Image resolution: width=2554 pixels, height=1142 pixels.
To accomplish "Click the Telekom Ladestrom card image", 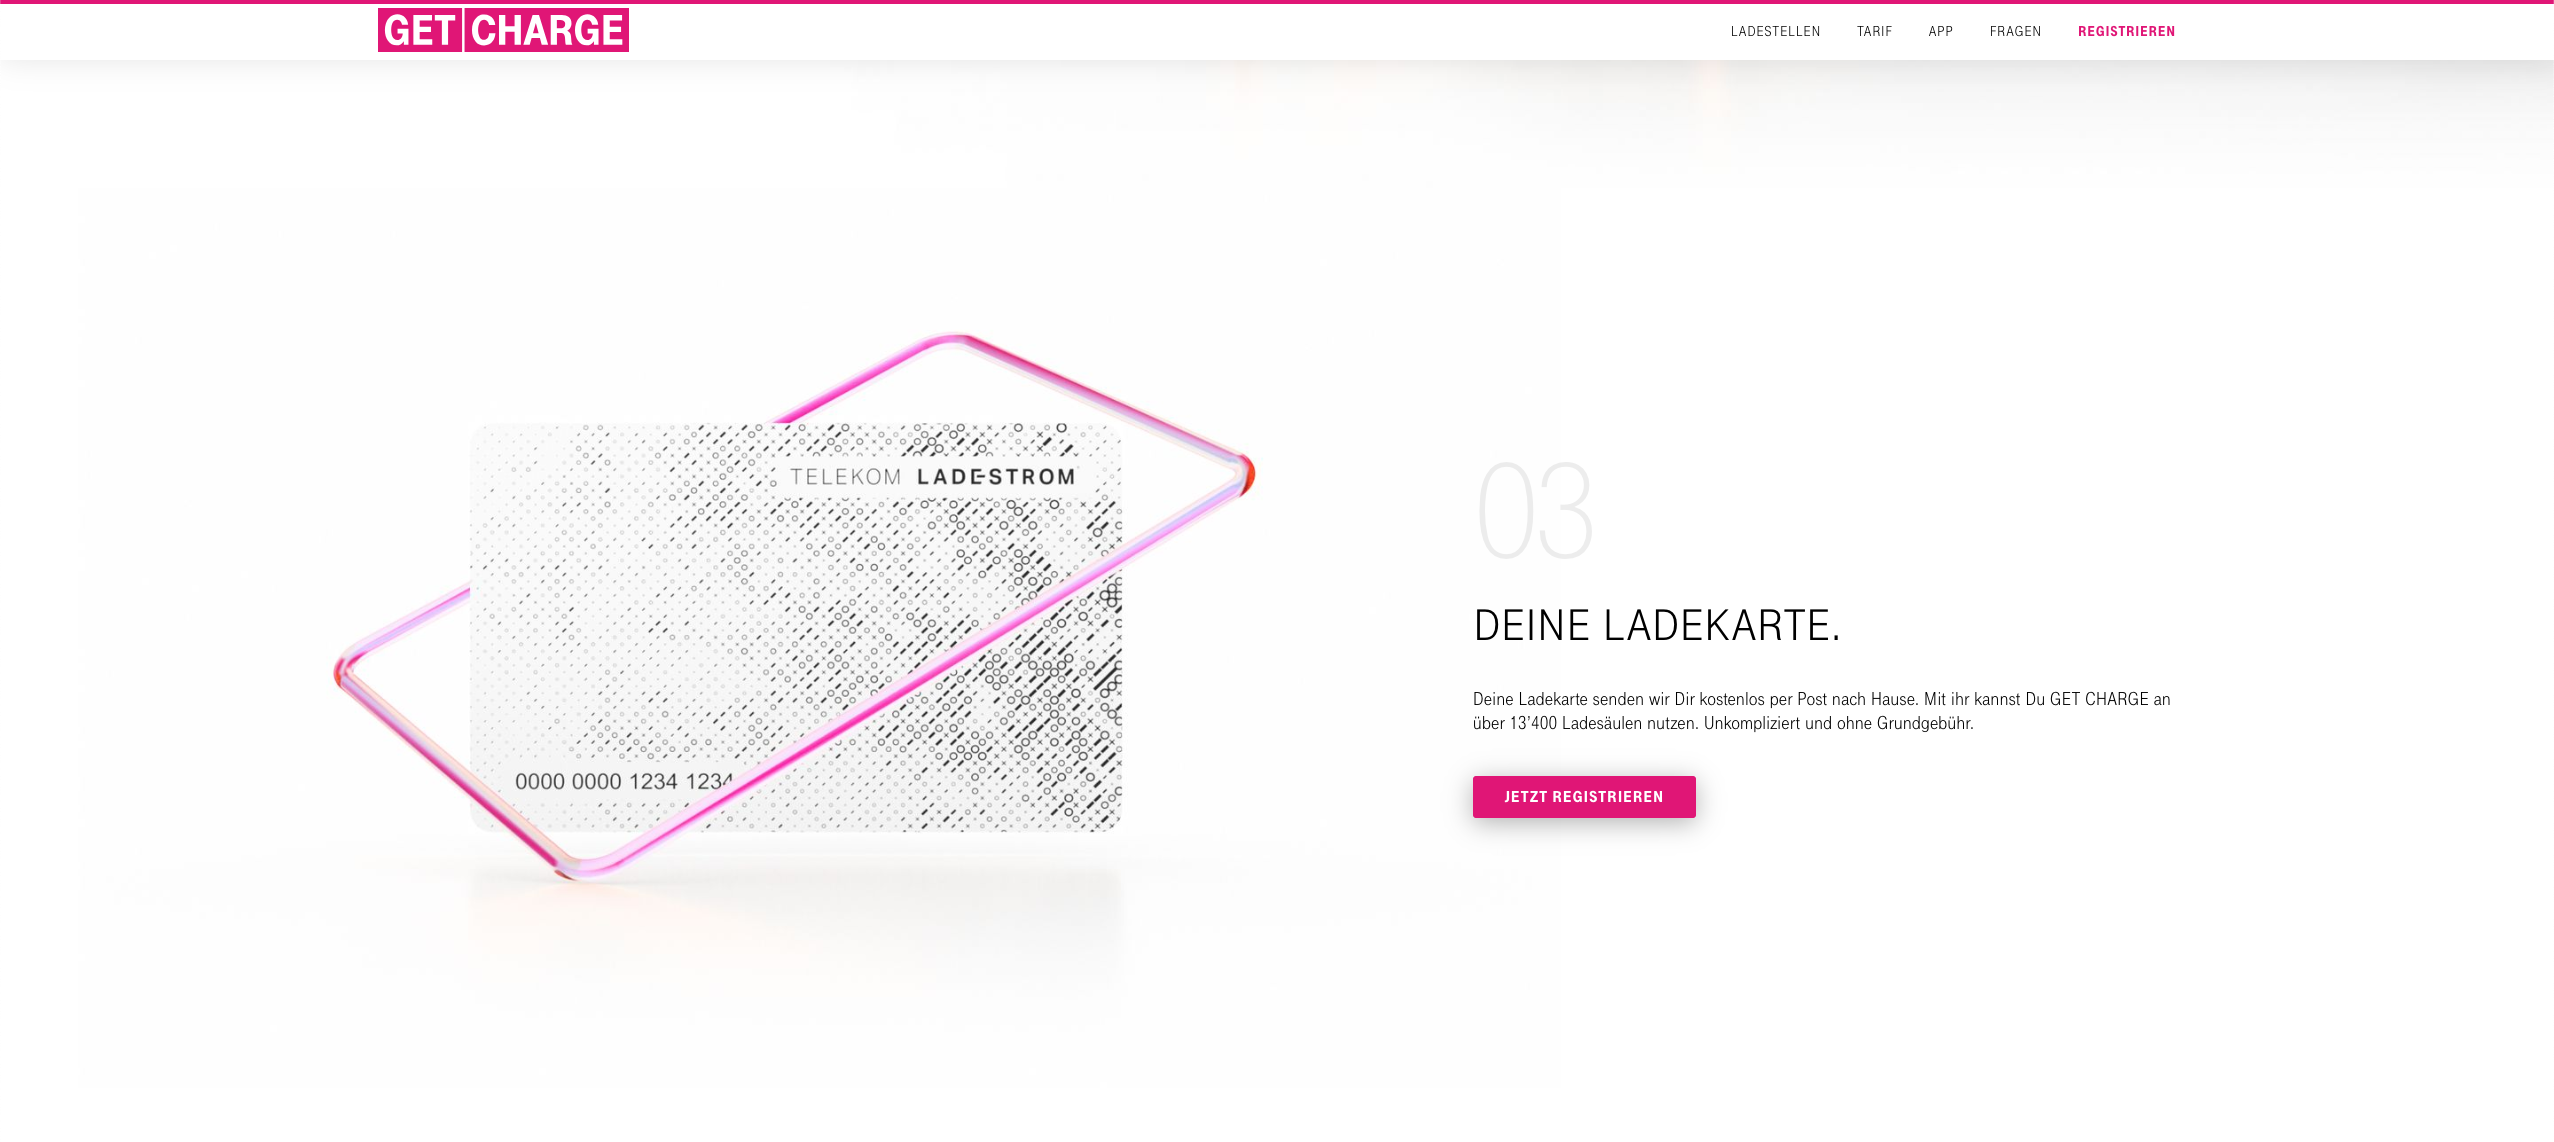I will click(x=795, y=627).
